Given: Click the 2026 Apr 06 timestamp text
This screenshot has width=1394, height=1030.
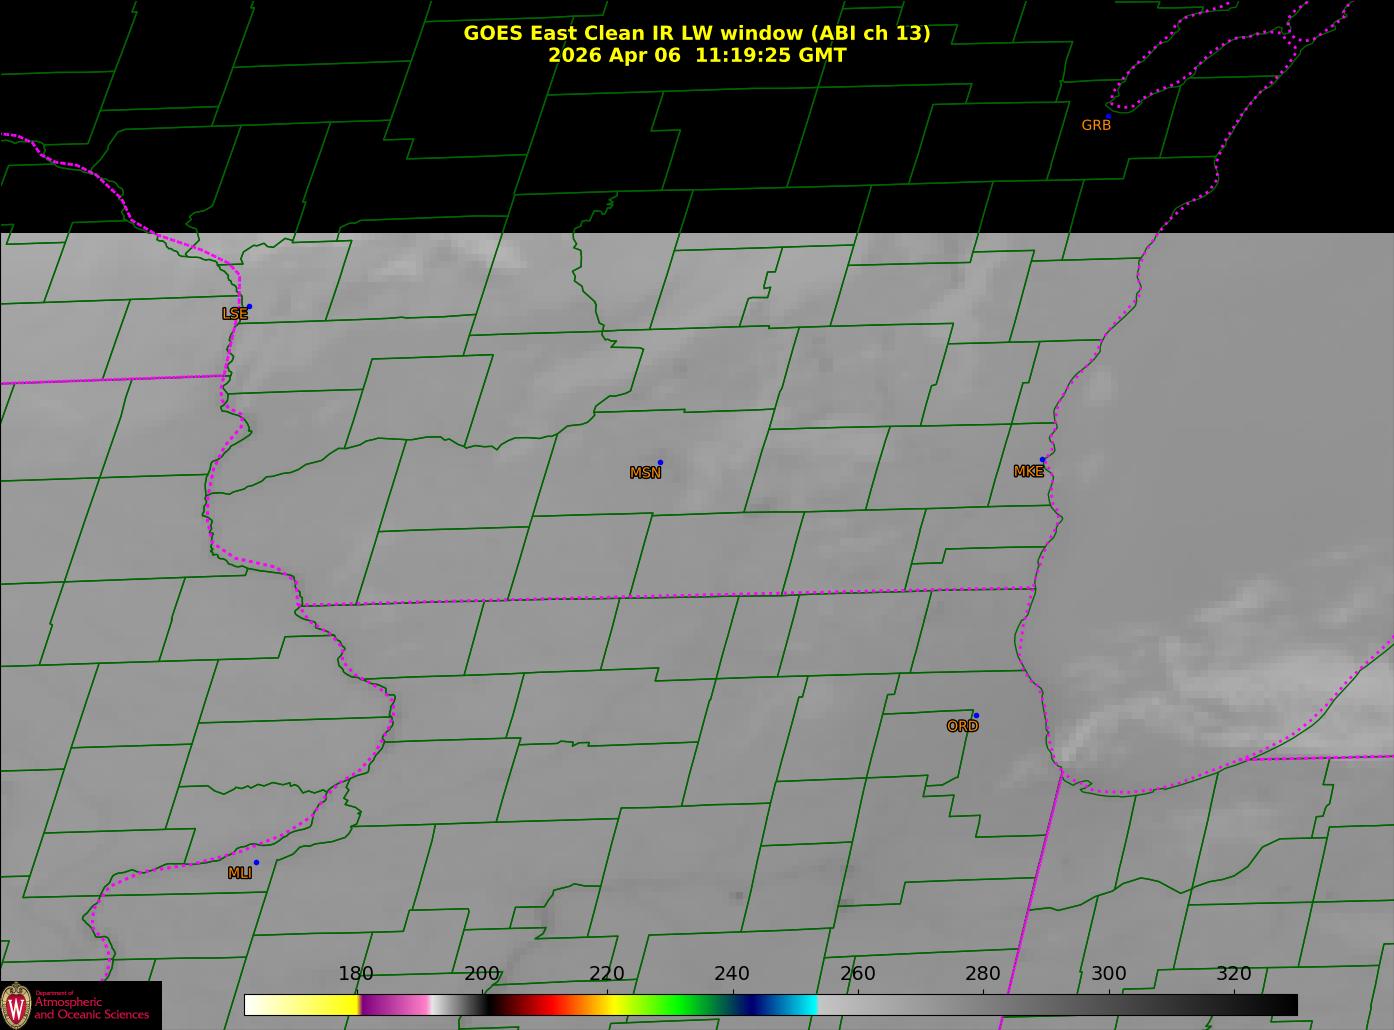Looking at the screenshot, I should [x=696, y=56].
